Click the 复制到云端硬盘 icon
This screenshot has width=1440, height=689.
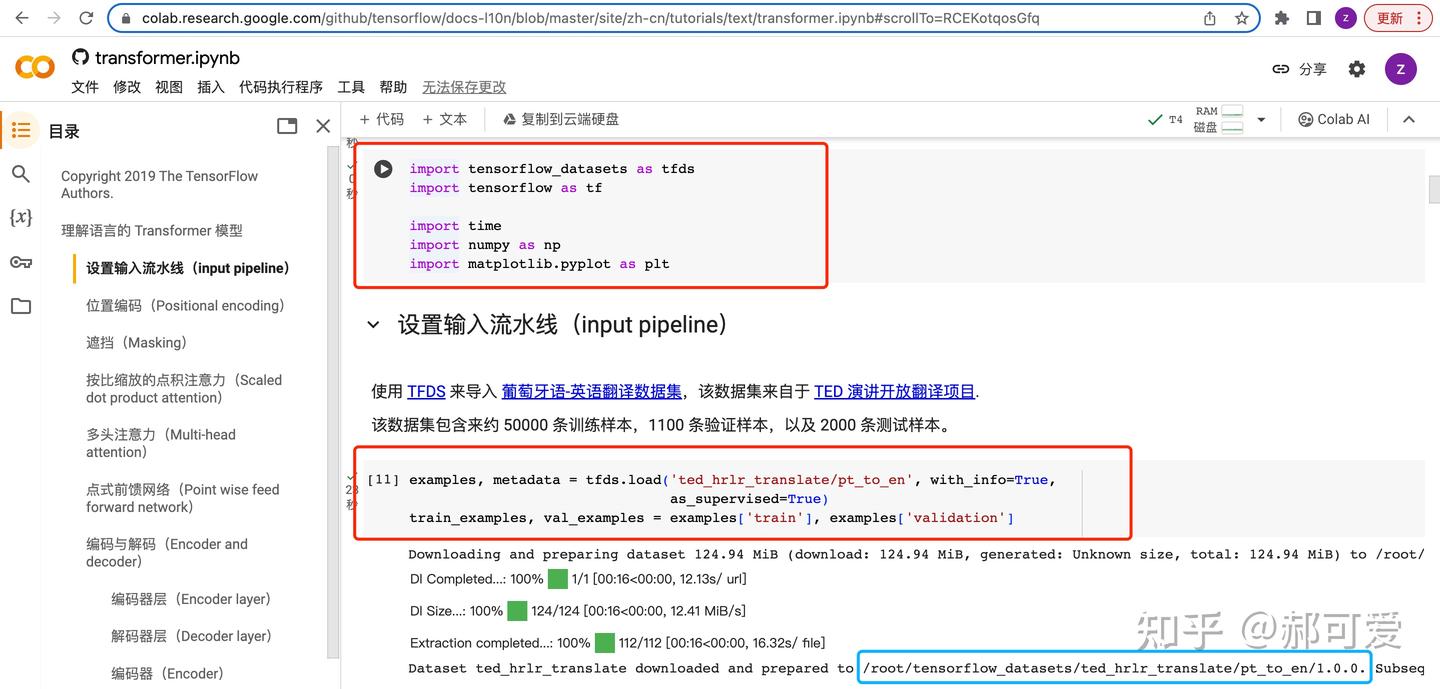tap(510, 119)
